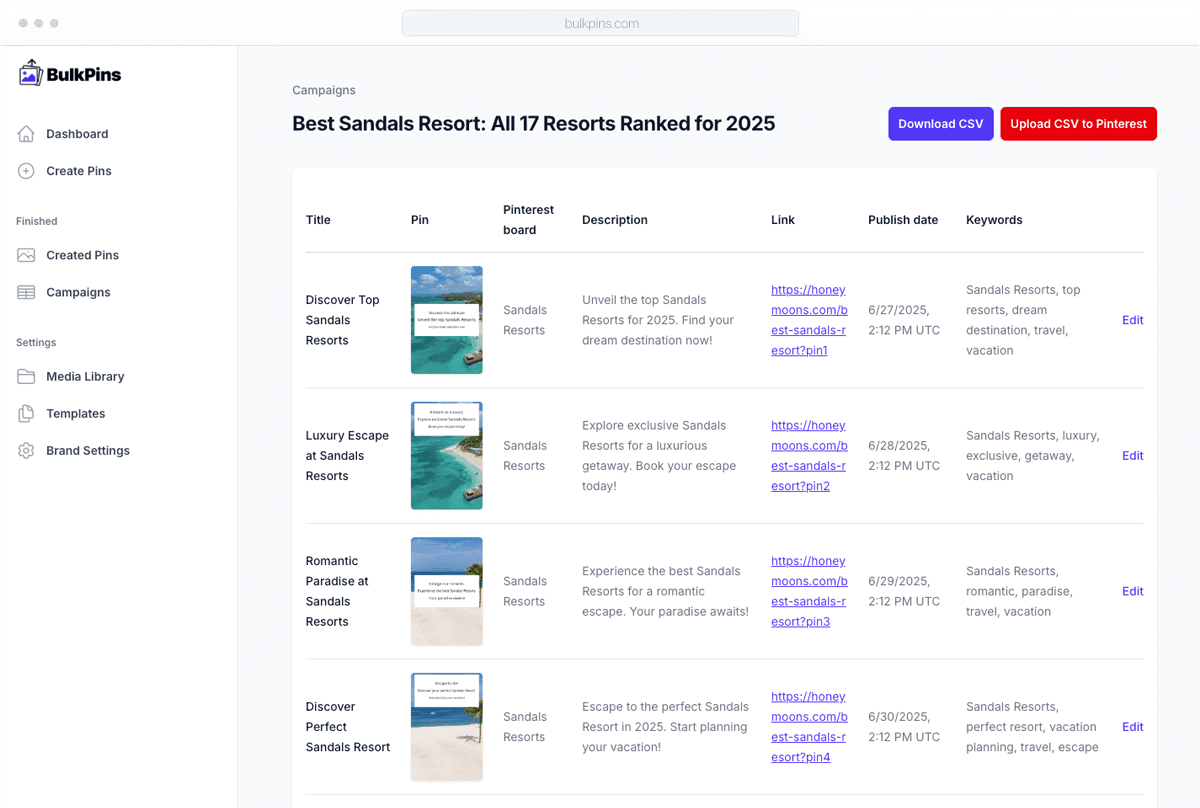Screen dimensions: 1200x808
Task: Click description starting Unveil the top Sandals
Action: [658, 320]
